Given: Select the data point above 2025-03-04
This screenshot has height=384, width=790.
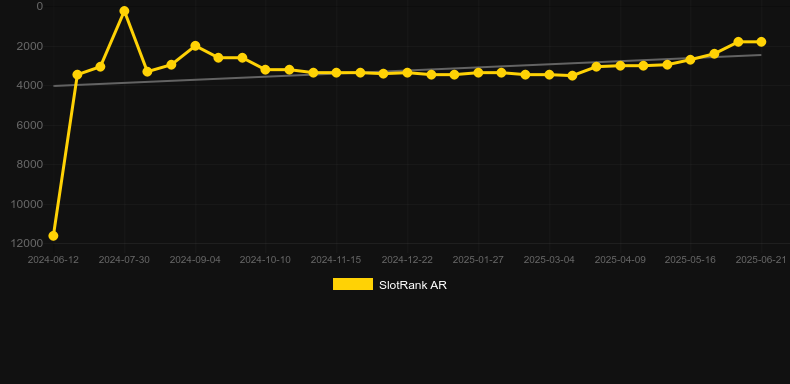Looking at the screenshot, I should (x=549, y=75).
